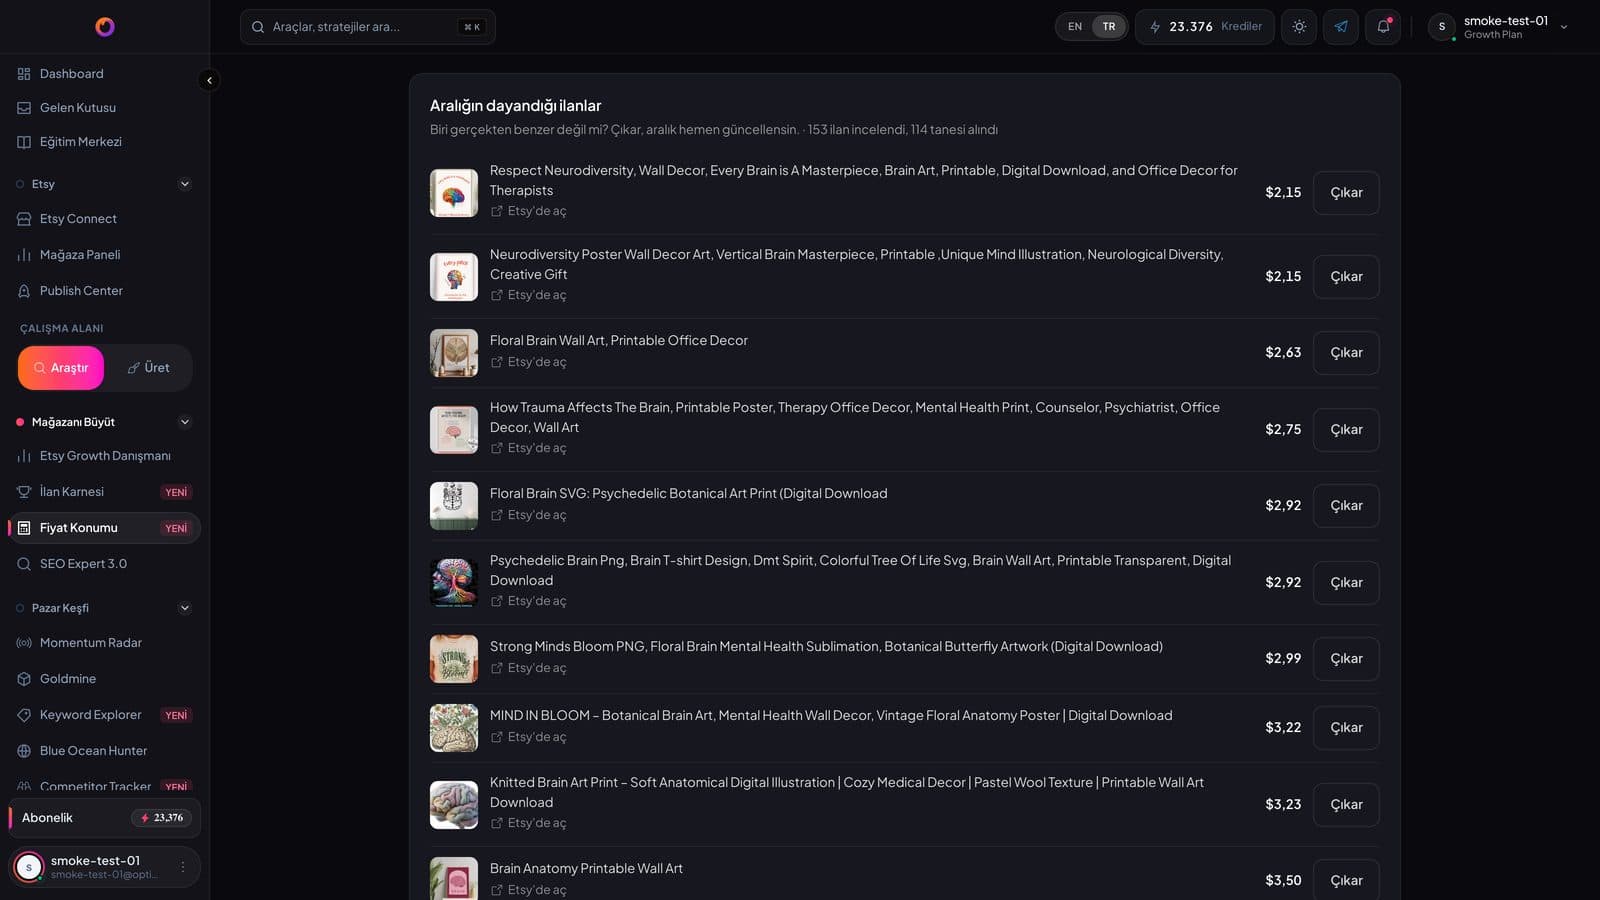Switch language to TR
The height and width of the screenshot is (900, 1600).
click(1109, 27)
